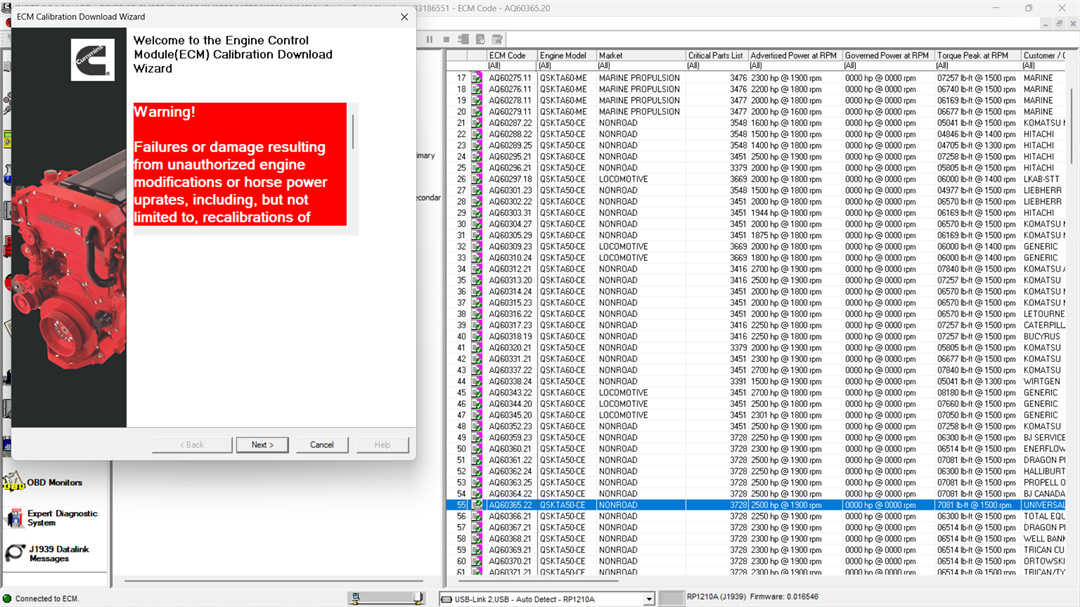This screenshot has width=1080, height=607.
Task: Click the green Connected to ECM indicator
Action: pos(8,598)
